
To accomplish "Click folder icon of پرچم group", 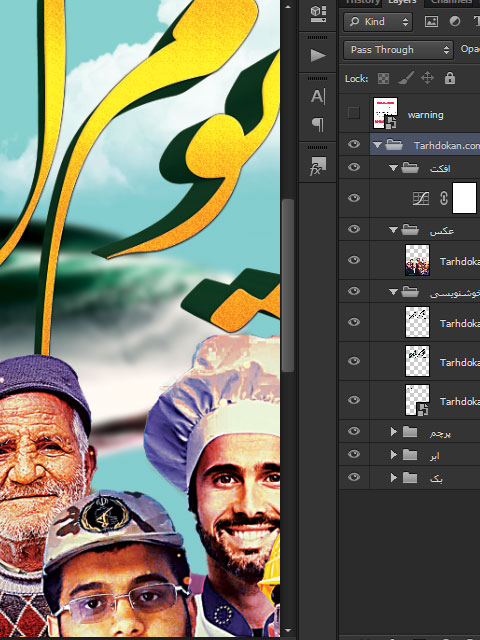I will tap(410, 431).
